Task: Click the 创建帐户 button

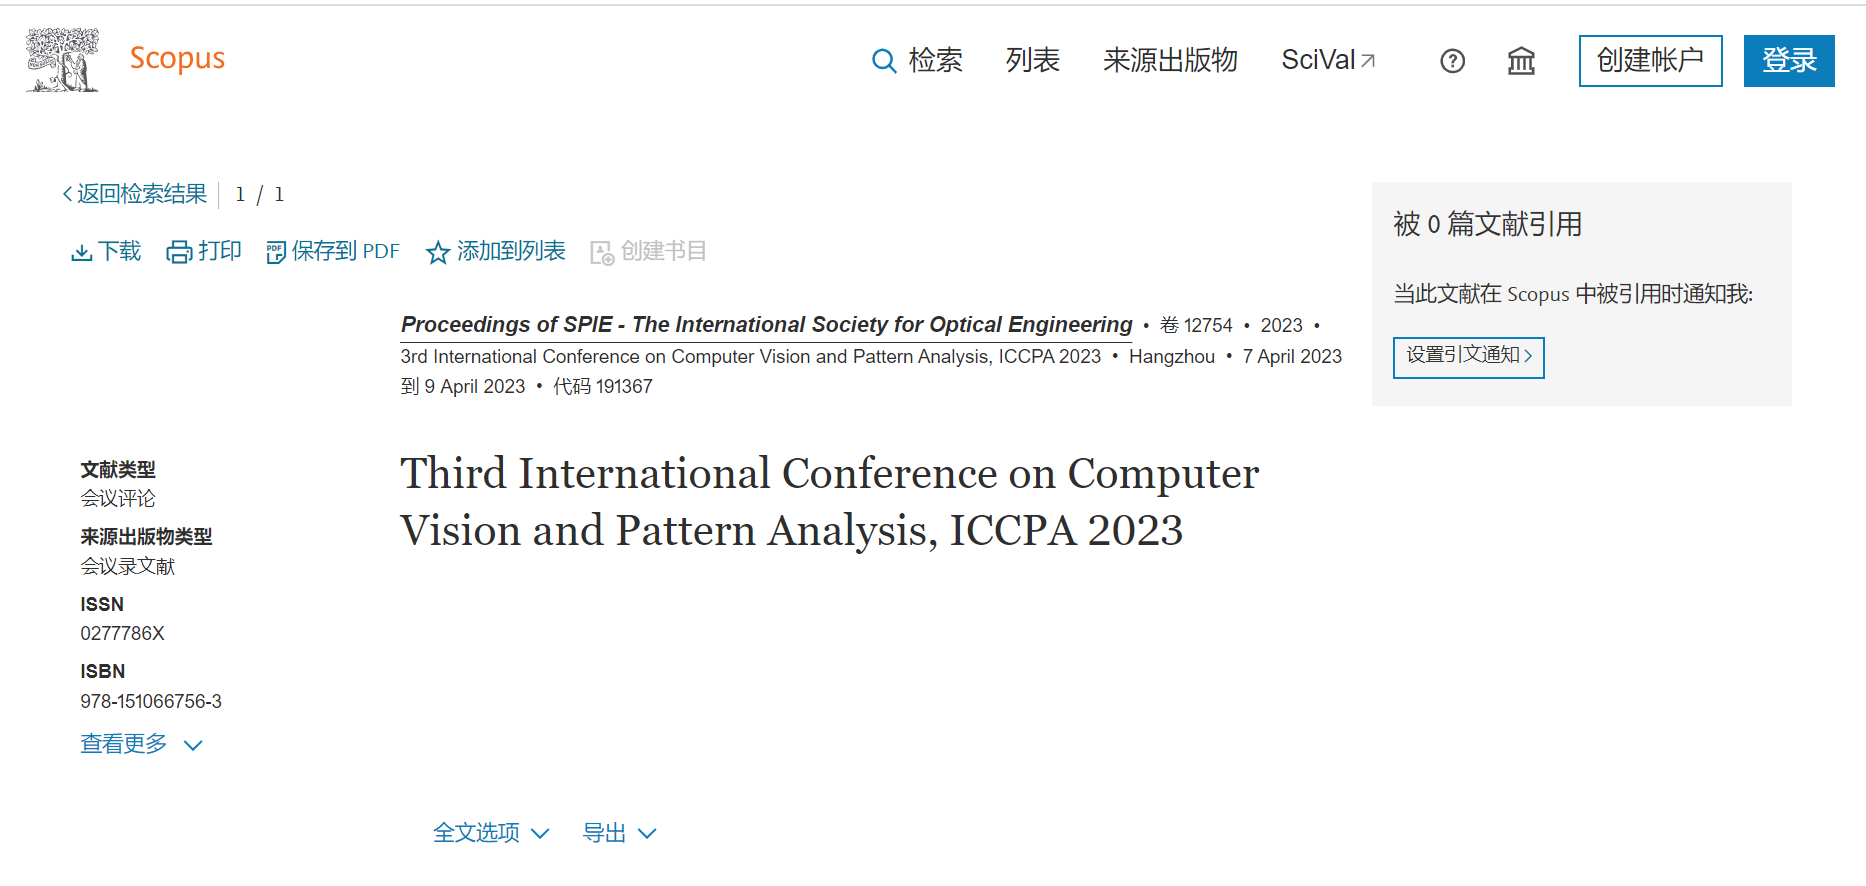Action: point(1650,61)
